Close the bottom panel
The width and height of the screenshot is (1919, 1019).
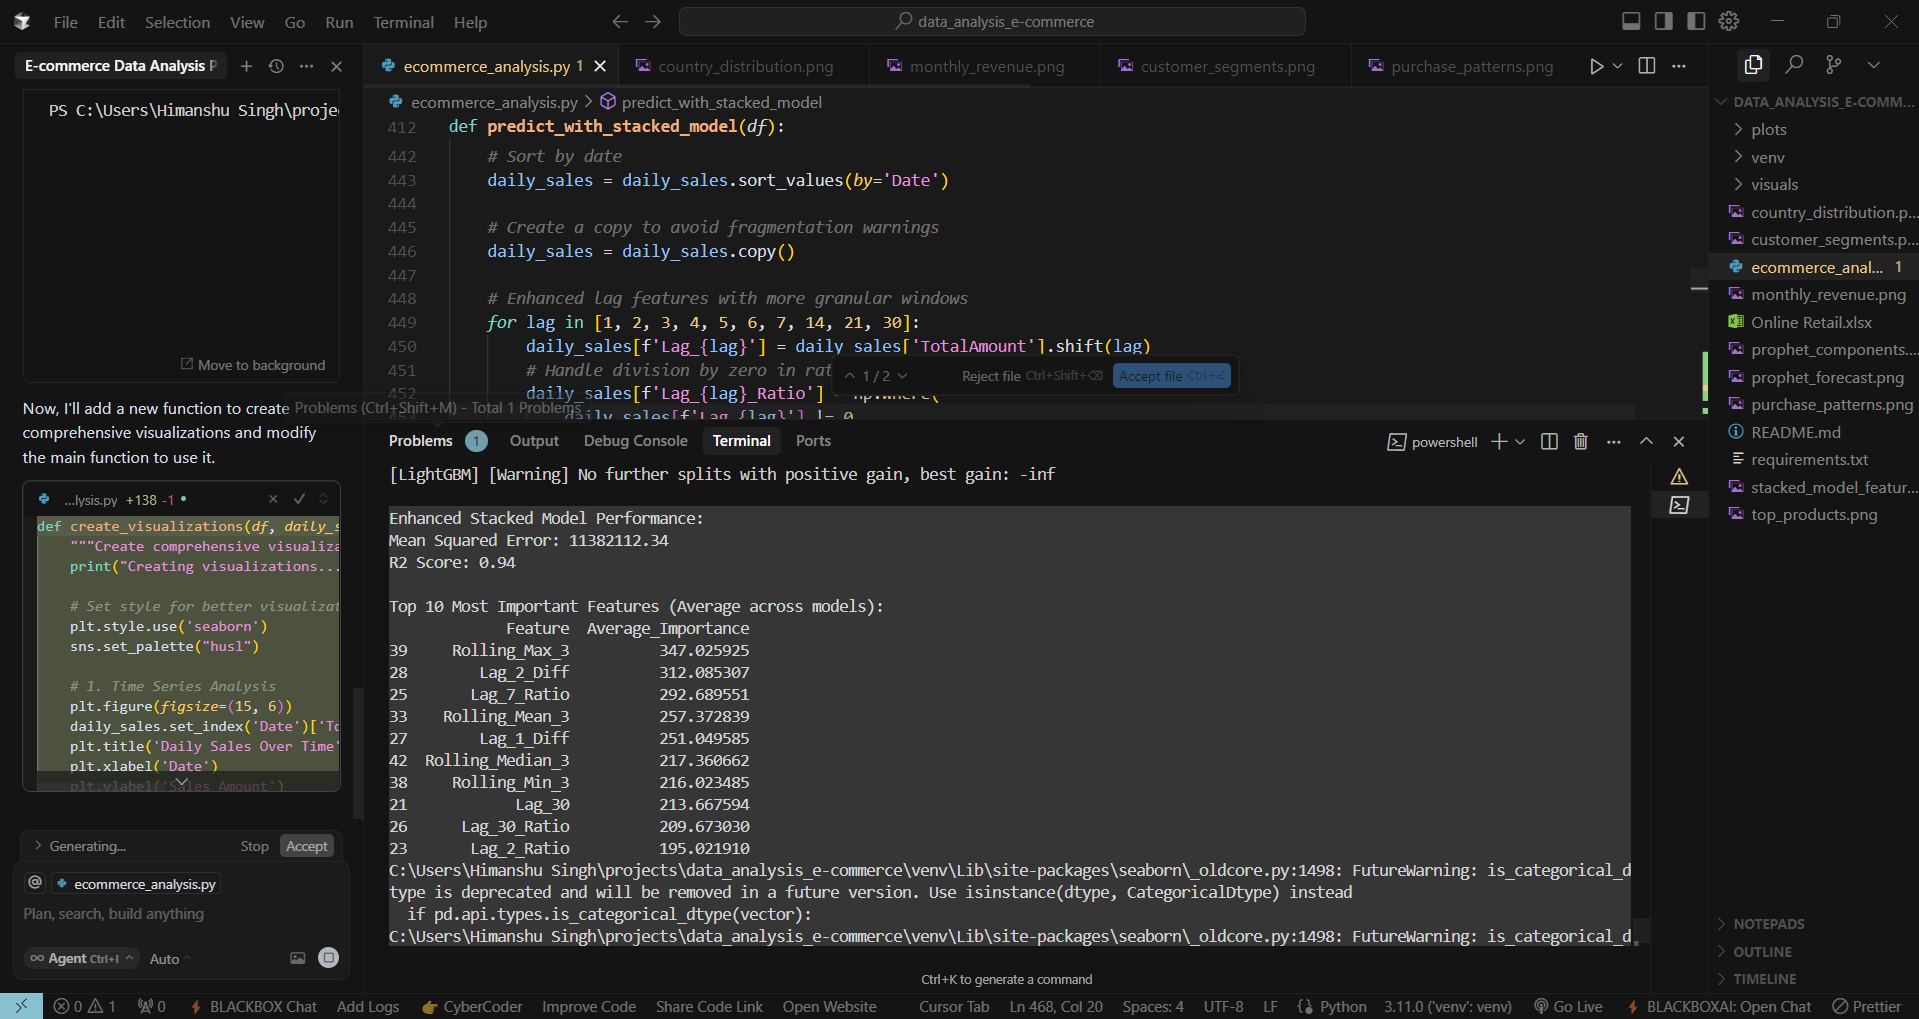coord(1679,442)
